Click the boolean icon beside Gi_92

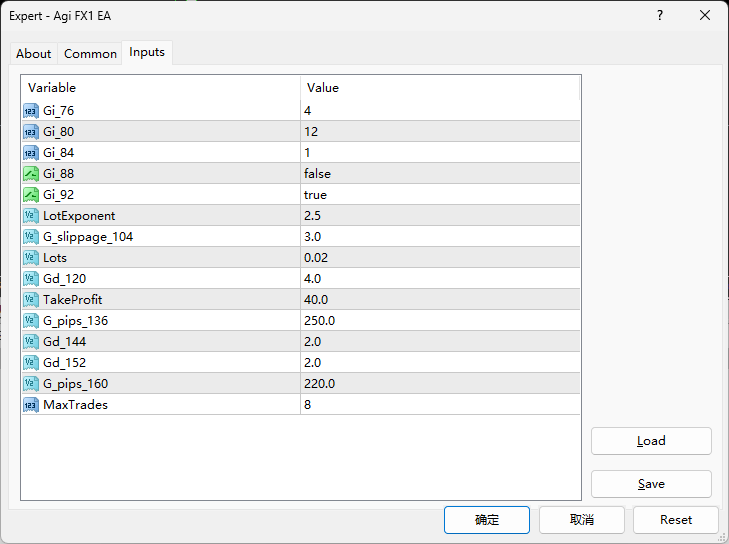(x=31, y=194)
